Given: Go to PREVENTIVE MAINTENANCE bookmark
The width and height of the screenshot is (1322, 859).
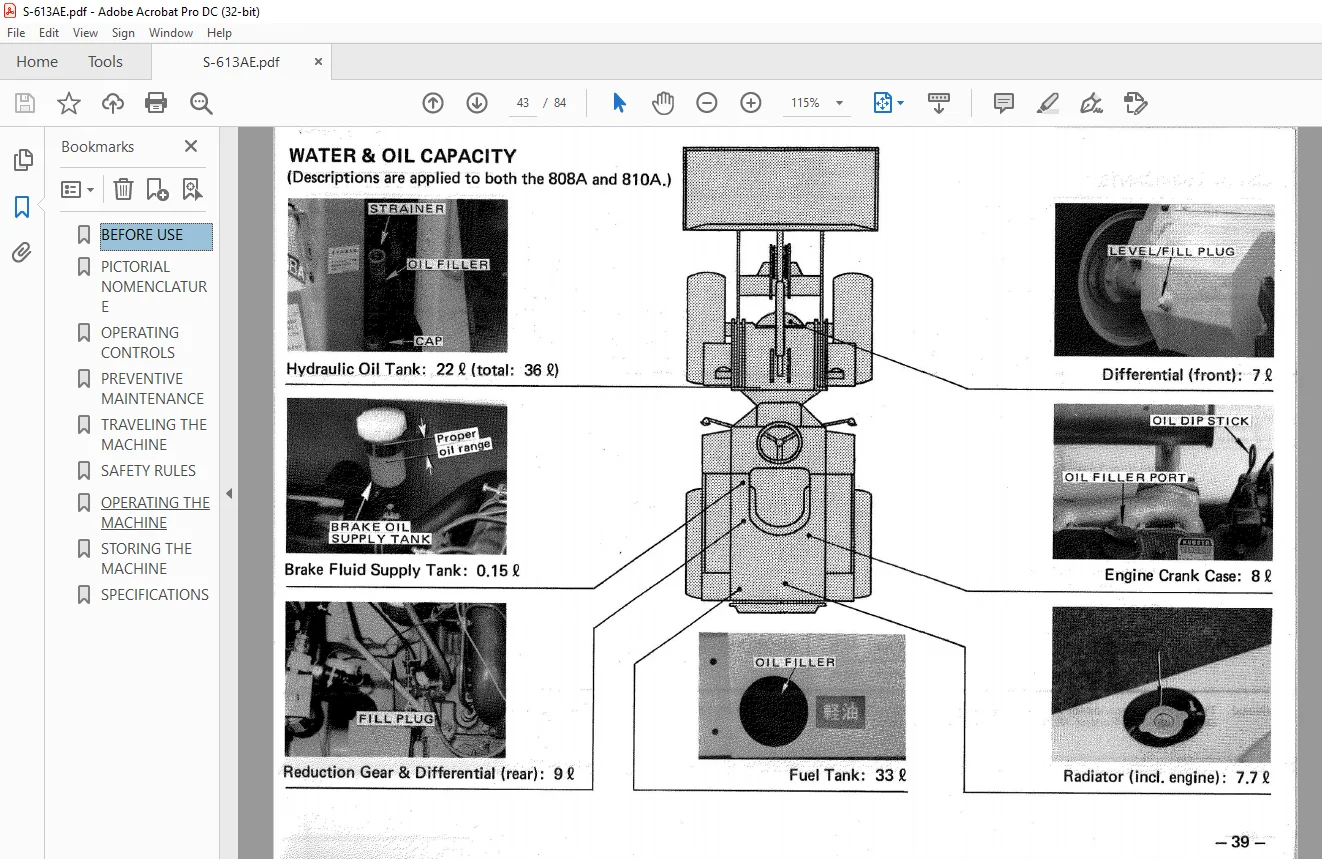Looking at the screenshot, I should click(152, 388).
